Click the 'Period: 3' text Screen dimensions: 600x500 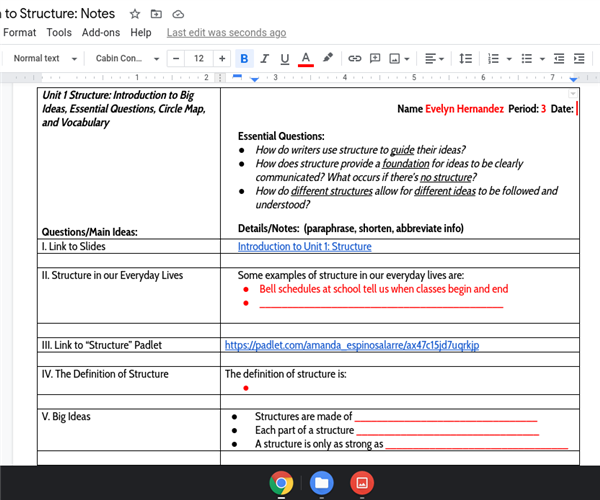click(x=527, y=109)
